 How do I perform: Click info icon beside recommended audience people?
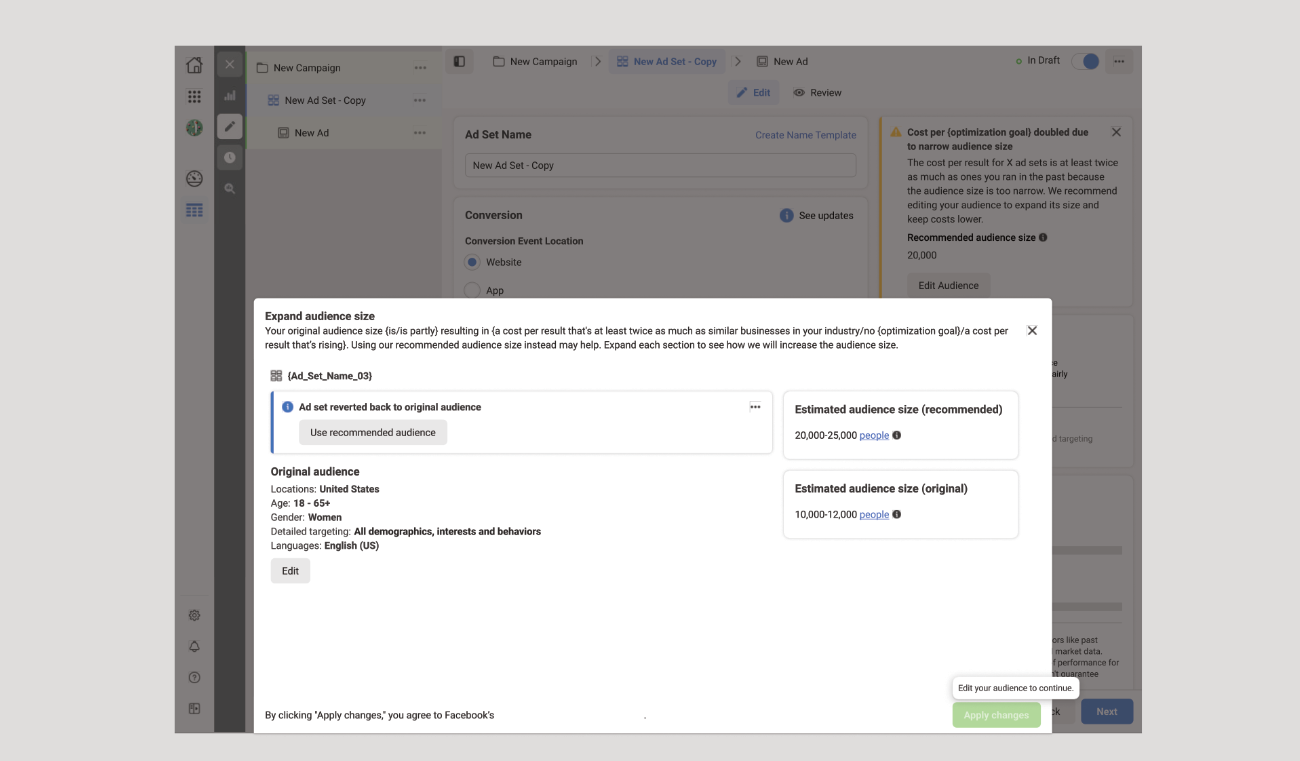click(x=897, y=435)
